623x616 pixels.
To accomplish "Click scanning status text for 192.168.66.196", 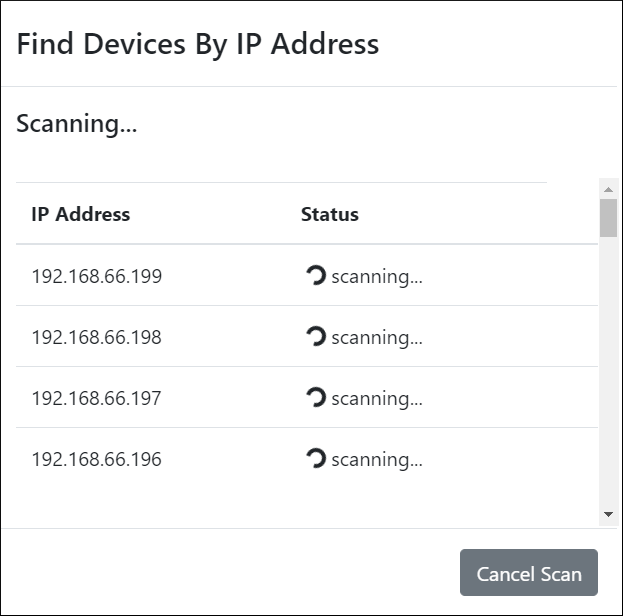I will point(377,460).
